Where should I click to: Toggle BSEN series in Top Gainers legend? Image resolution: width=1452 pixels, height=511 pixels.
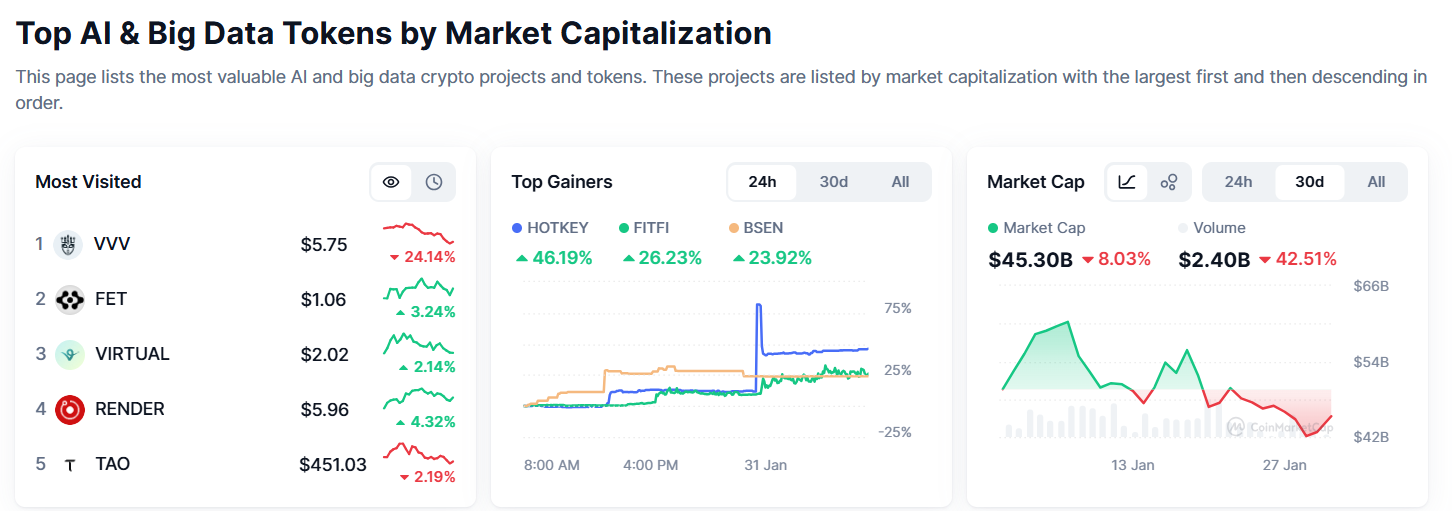tap(762, 228)
